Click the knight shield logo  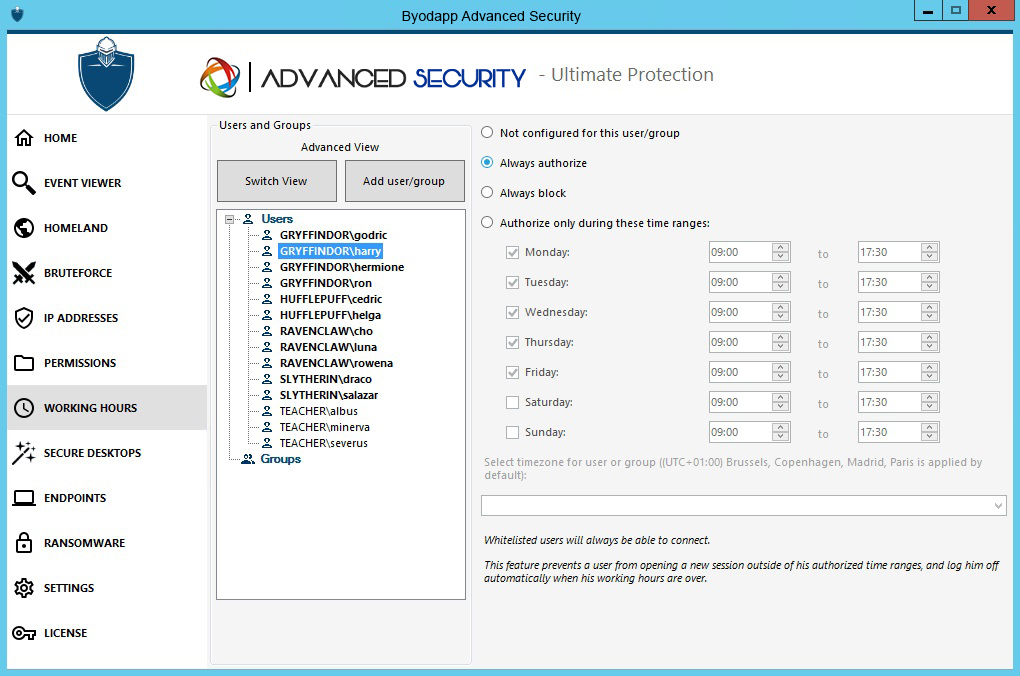[x=106, y=74]
